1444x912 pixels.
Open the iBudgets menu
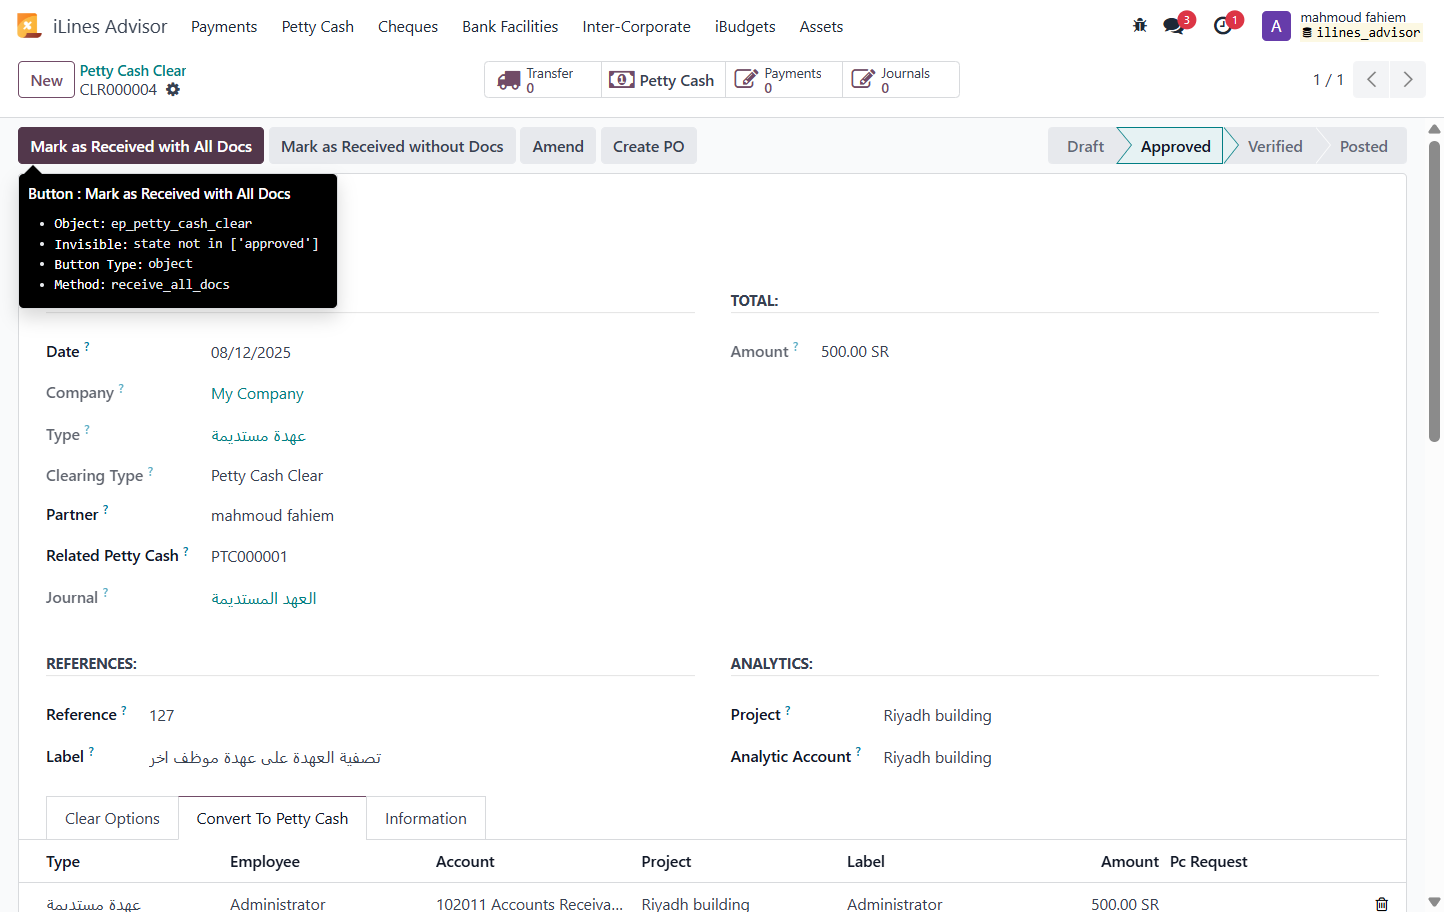[x=745, y=27]
